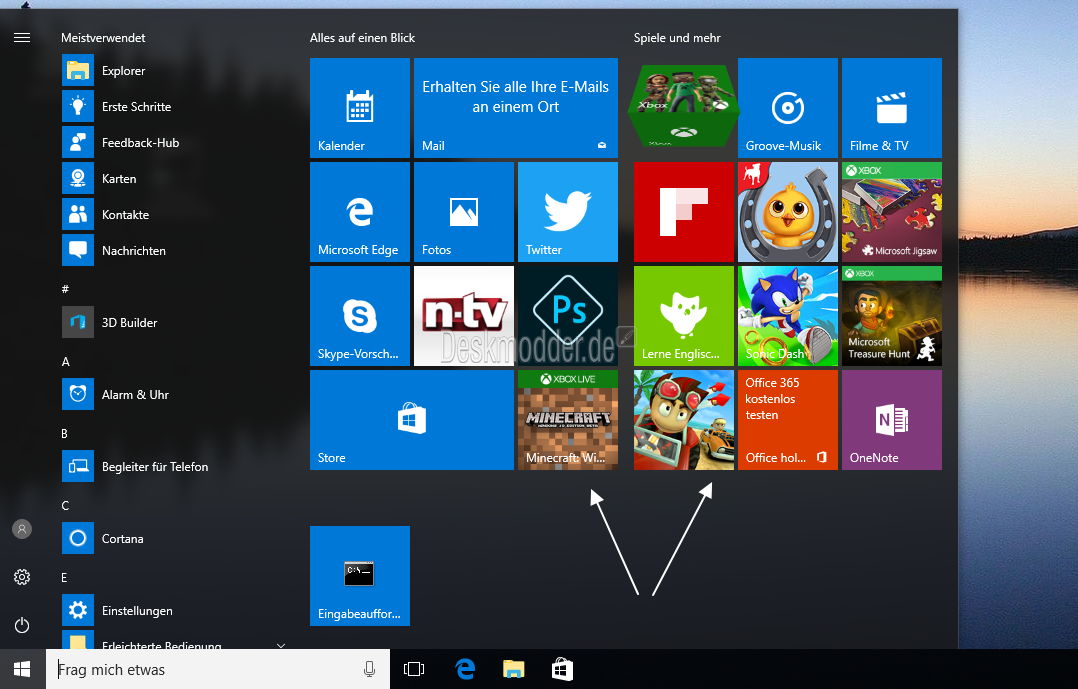Expand the Erleichterte Bedienung folder chevron
1078x689 pixels.
(x=280, y=645)
